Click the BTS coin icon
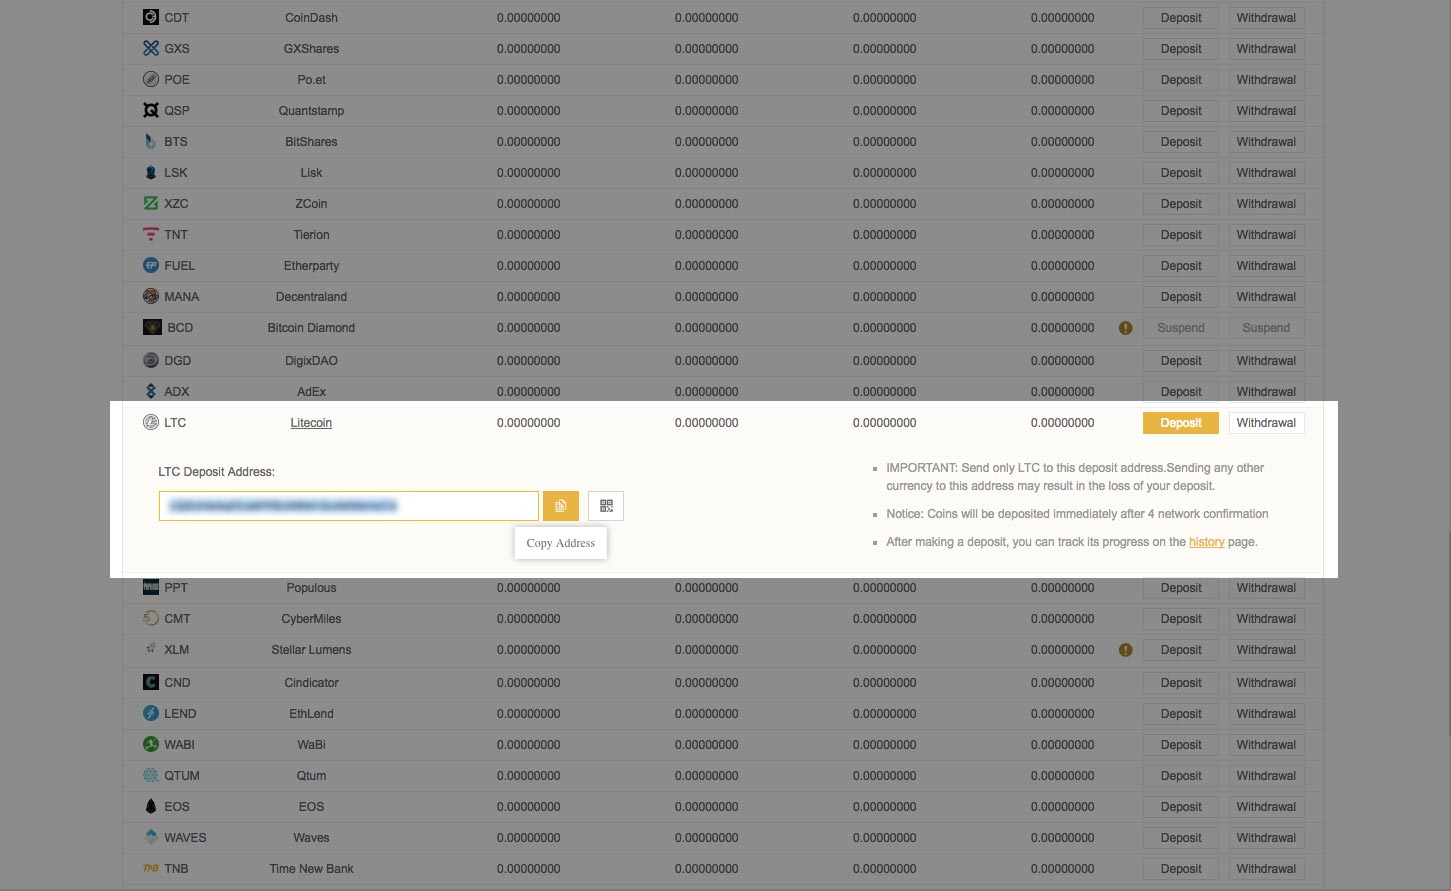 pyautogui.click(x=151, y=141)
